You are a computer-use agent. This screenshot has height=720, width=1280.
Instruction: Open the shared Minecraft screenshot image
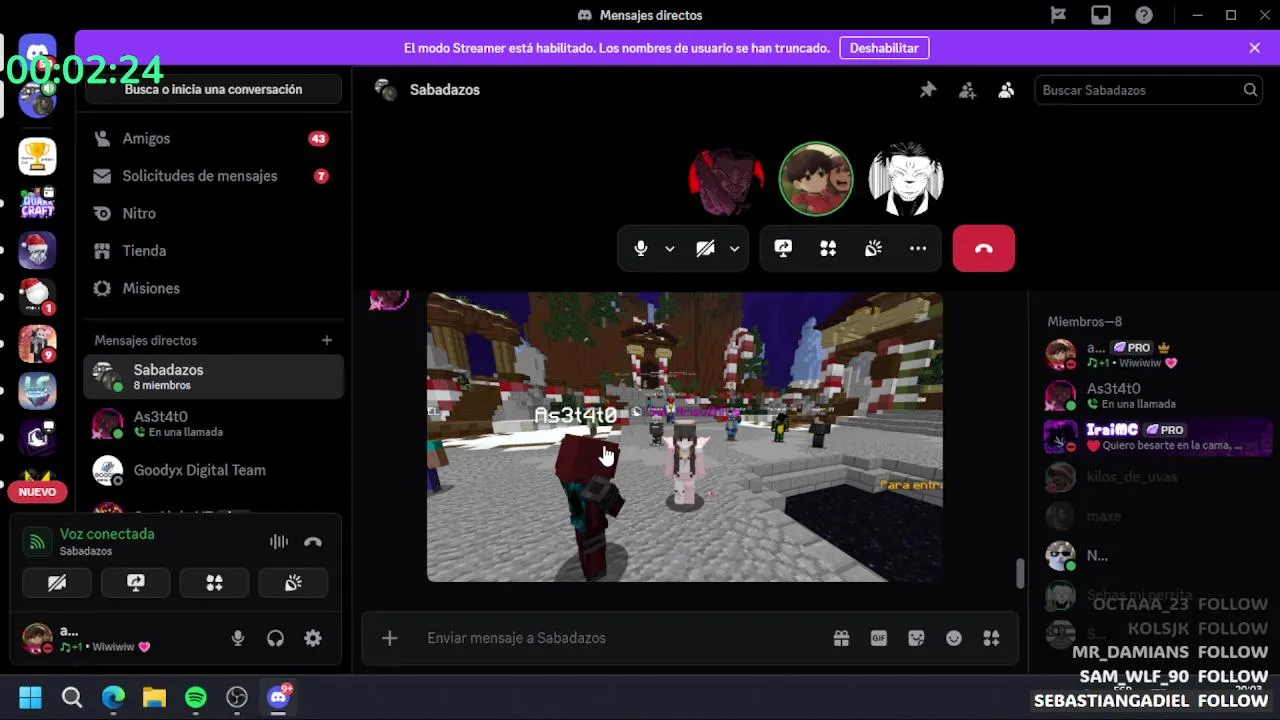click(684, 437)
